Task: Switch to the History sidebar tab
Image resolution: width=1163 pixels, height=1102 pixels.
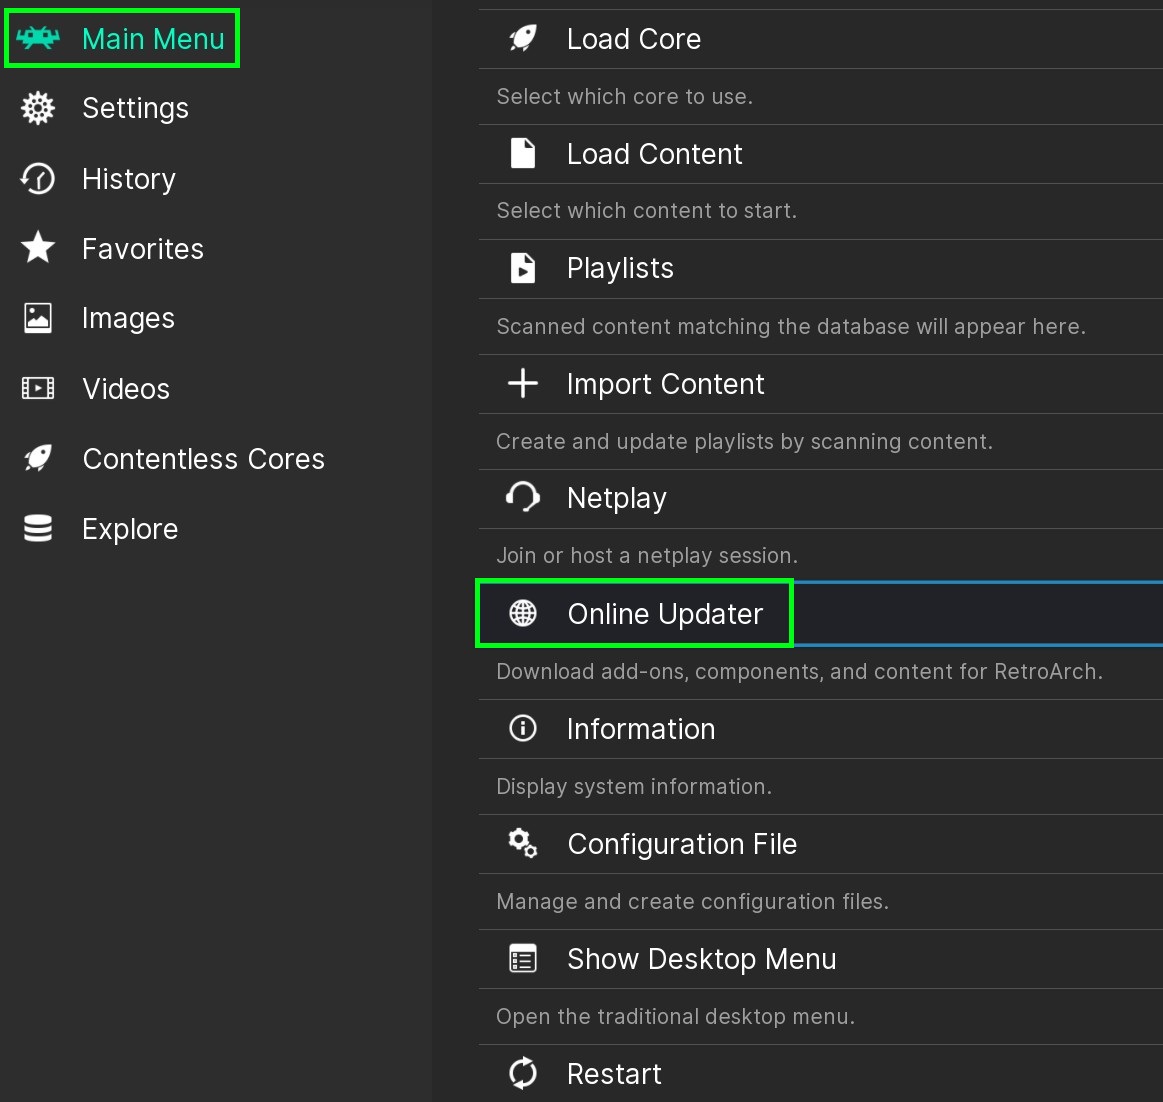Action: pos(128,179)
